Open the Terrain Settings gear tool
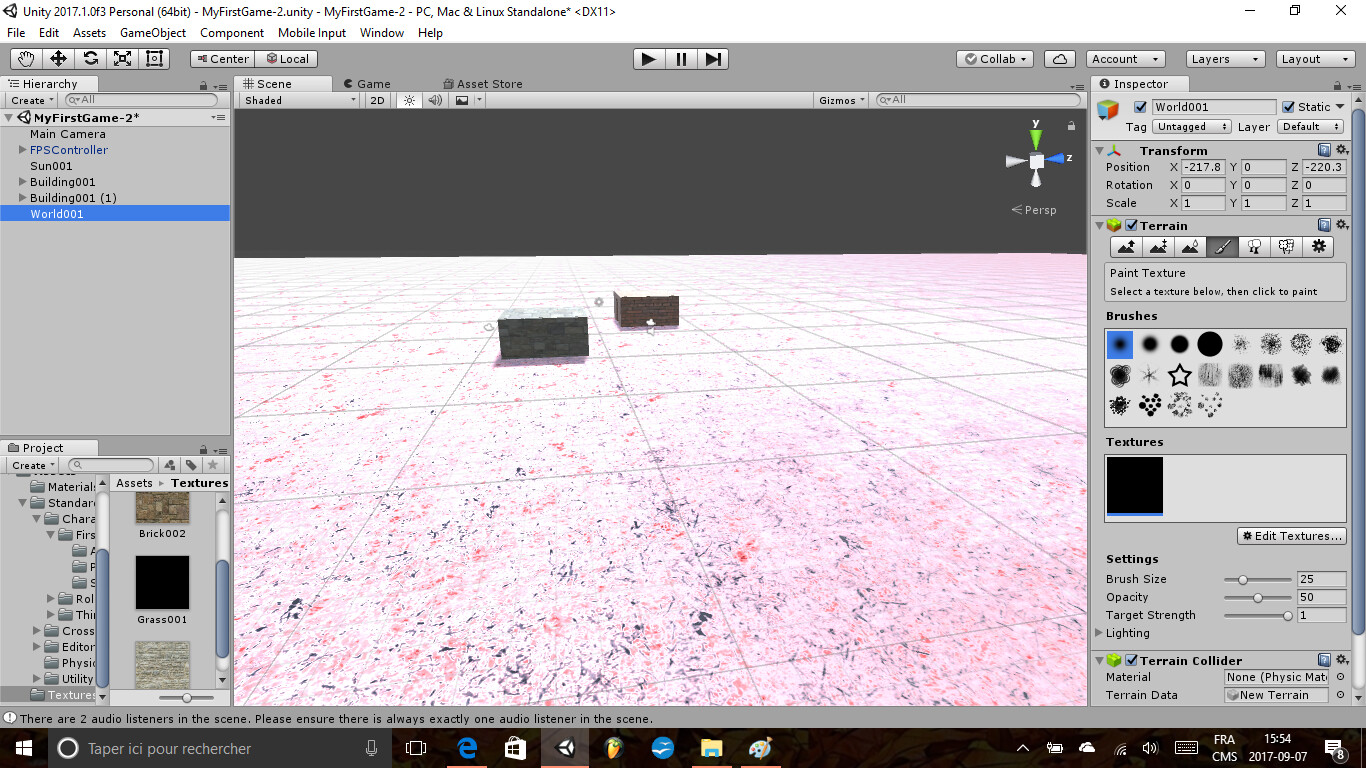Viewport: 1366px width, 768px height. (1319, 247)
